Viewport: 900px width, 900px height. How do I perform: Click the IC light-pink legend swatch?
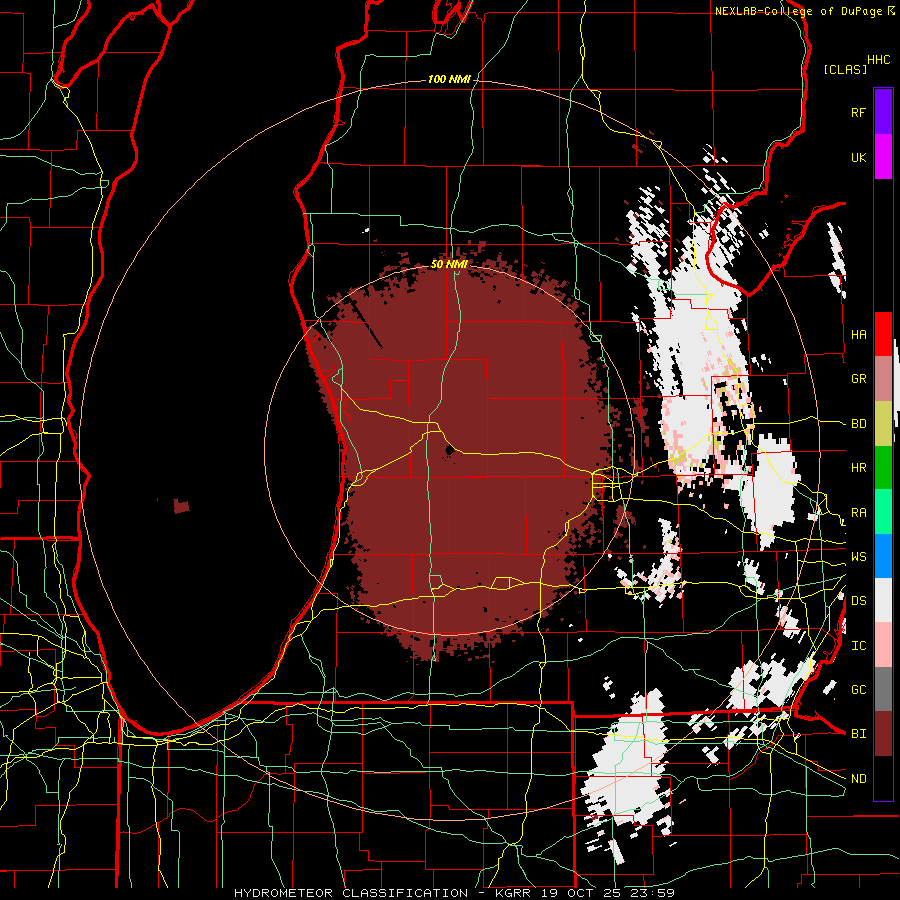pyautogui.click(x=883, y=645)
